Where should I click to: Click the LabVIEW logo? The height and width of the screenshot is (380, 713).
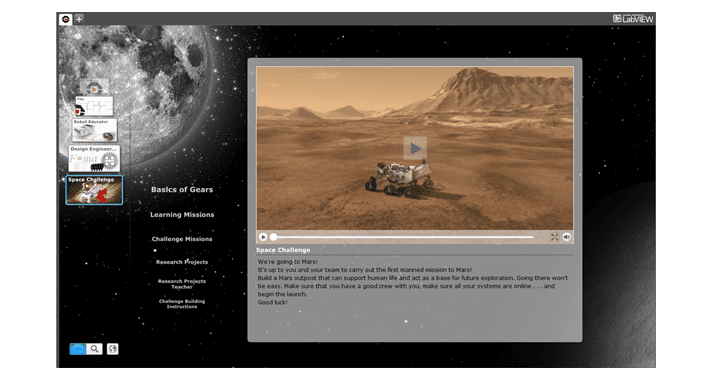click(633, 19)
